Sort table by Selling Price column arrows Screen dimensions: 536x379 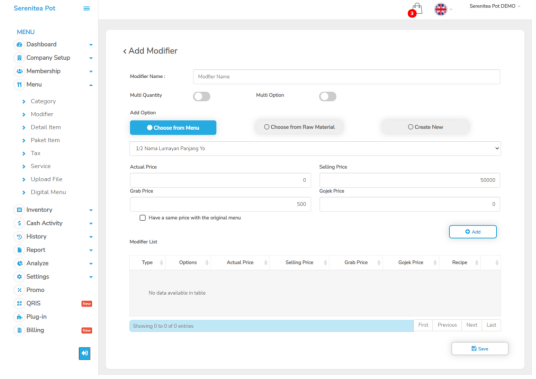coord(325,262)
